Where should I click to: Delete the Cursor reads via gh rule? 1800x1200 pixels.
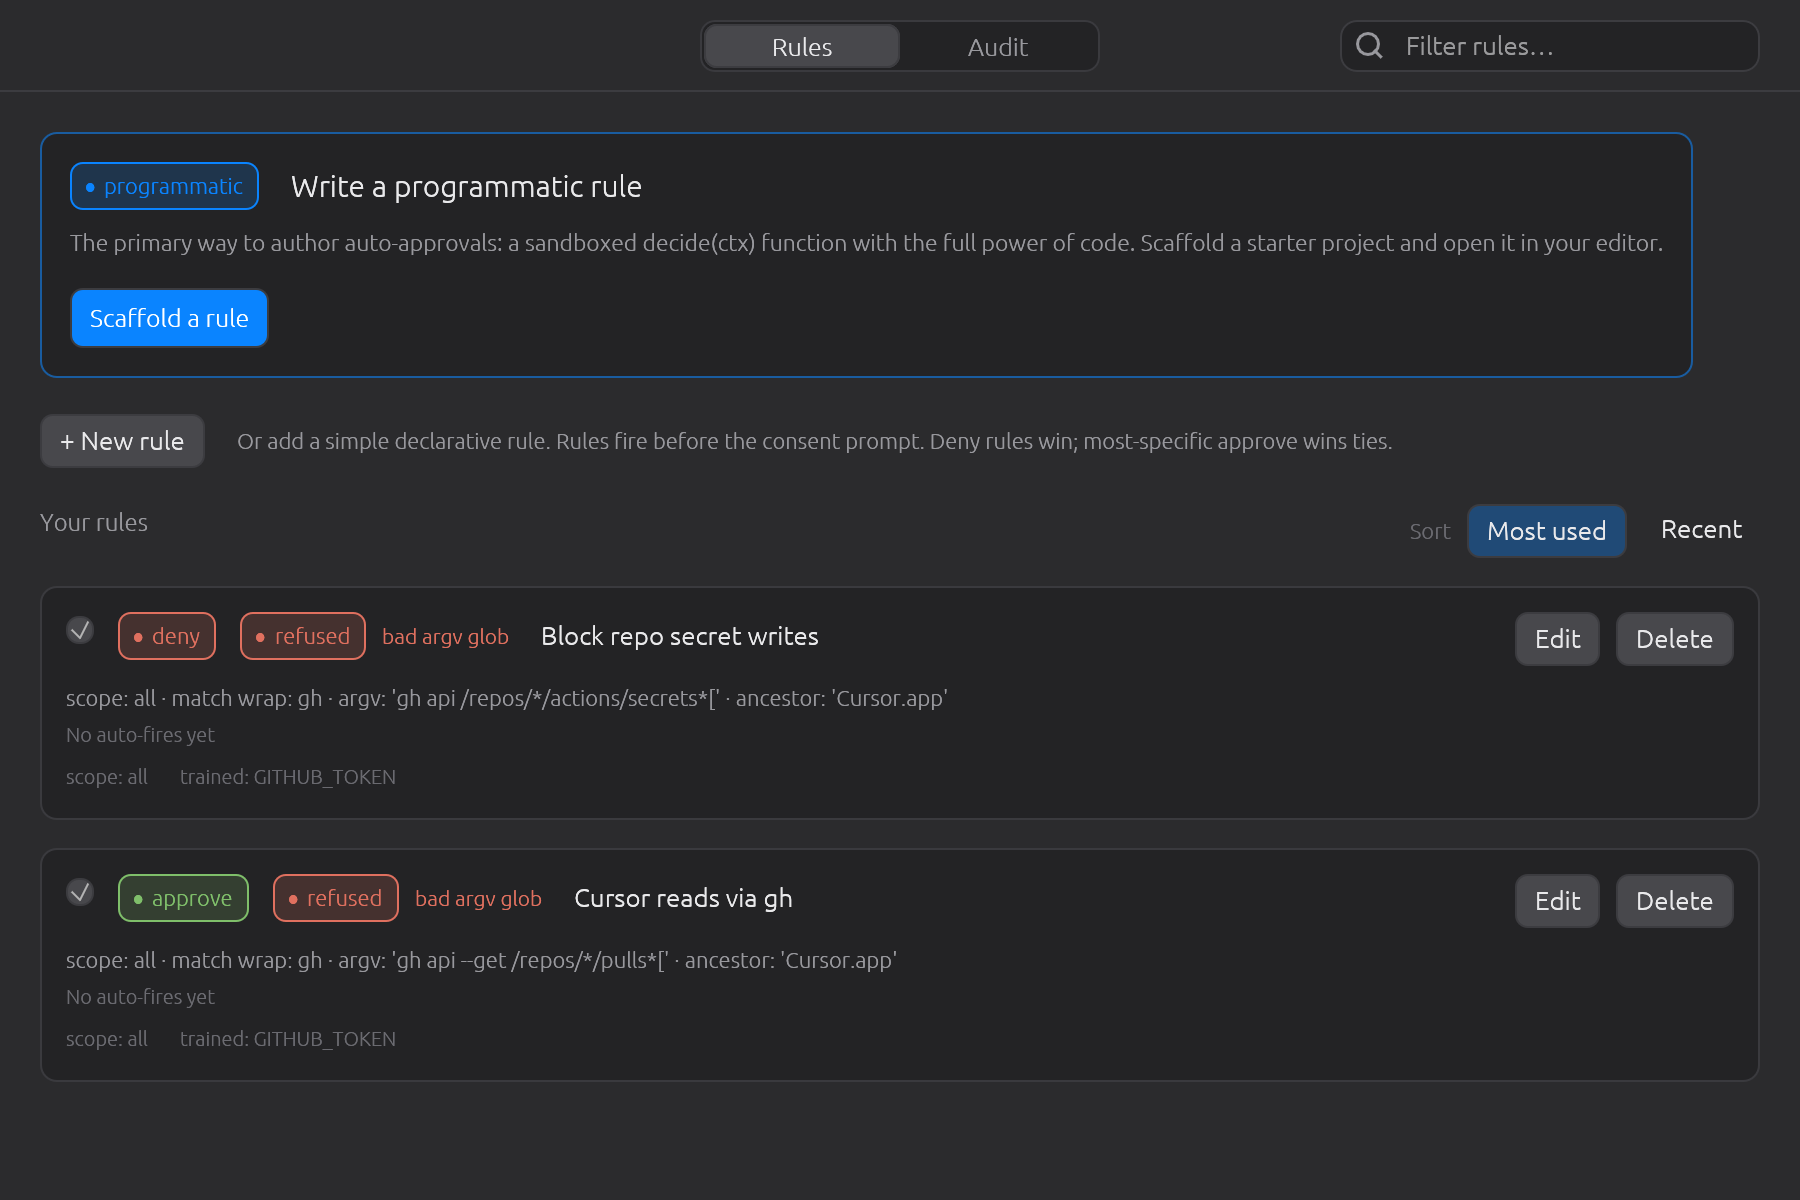[x=1674, y=901]
